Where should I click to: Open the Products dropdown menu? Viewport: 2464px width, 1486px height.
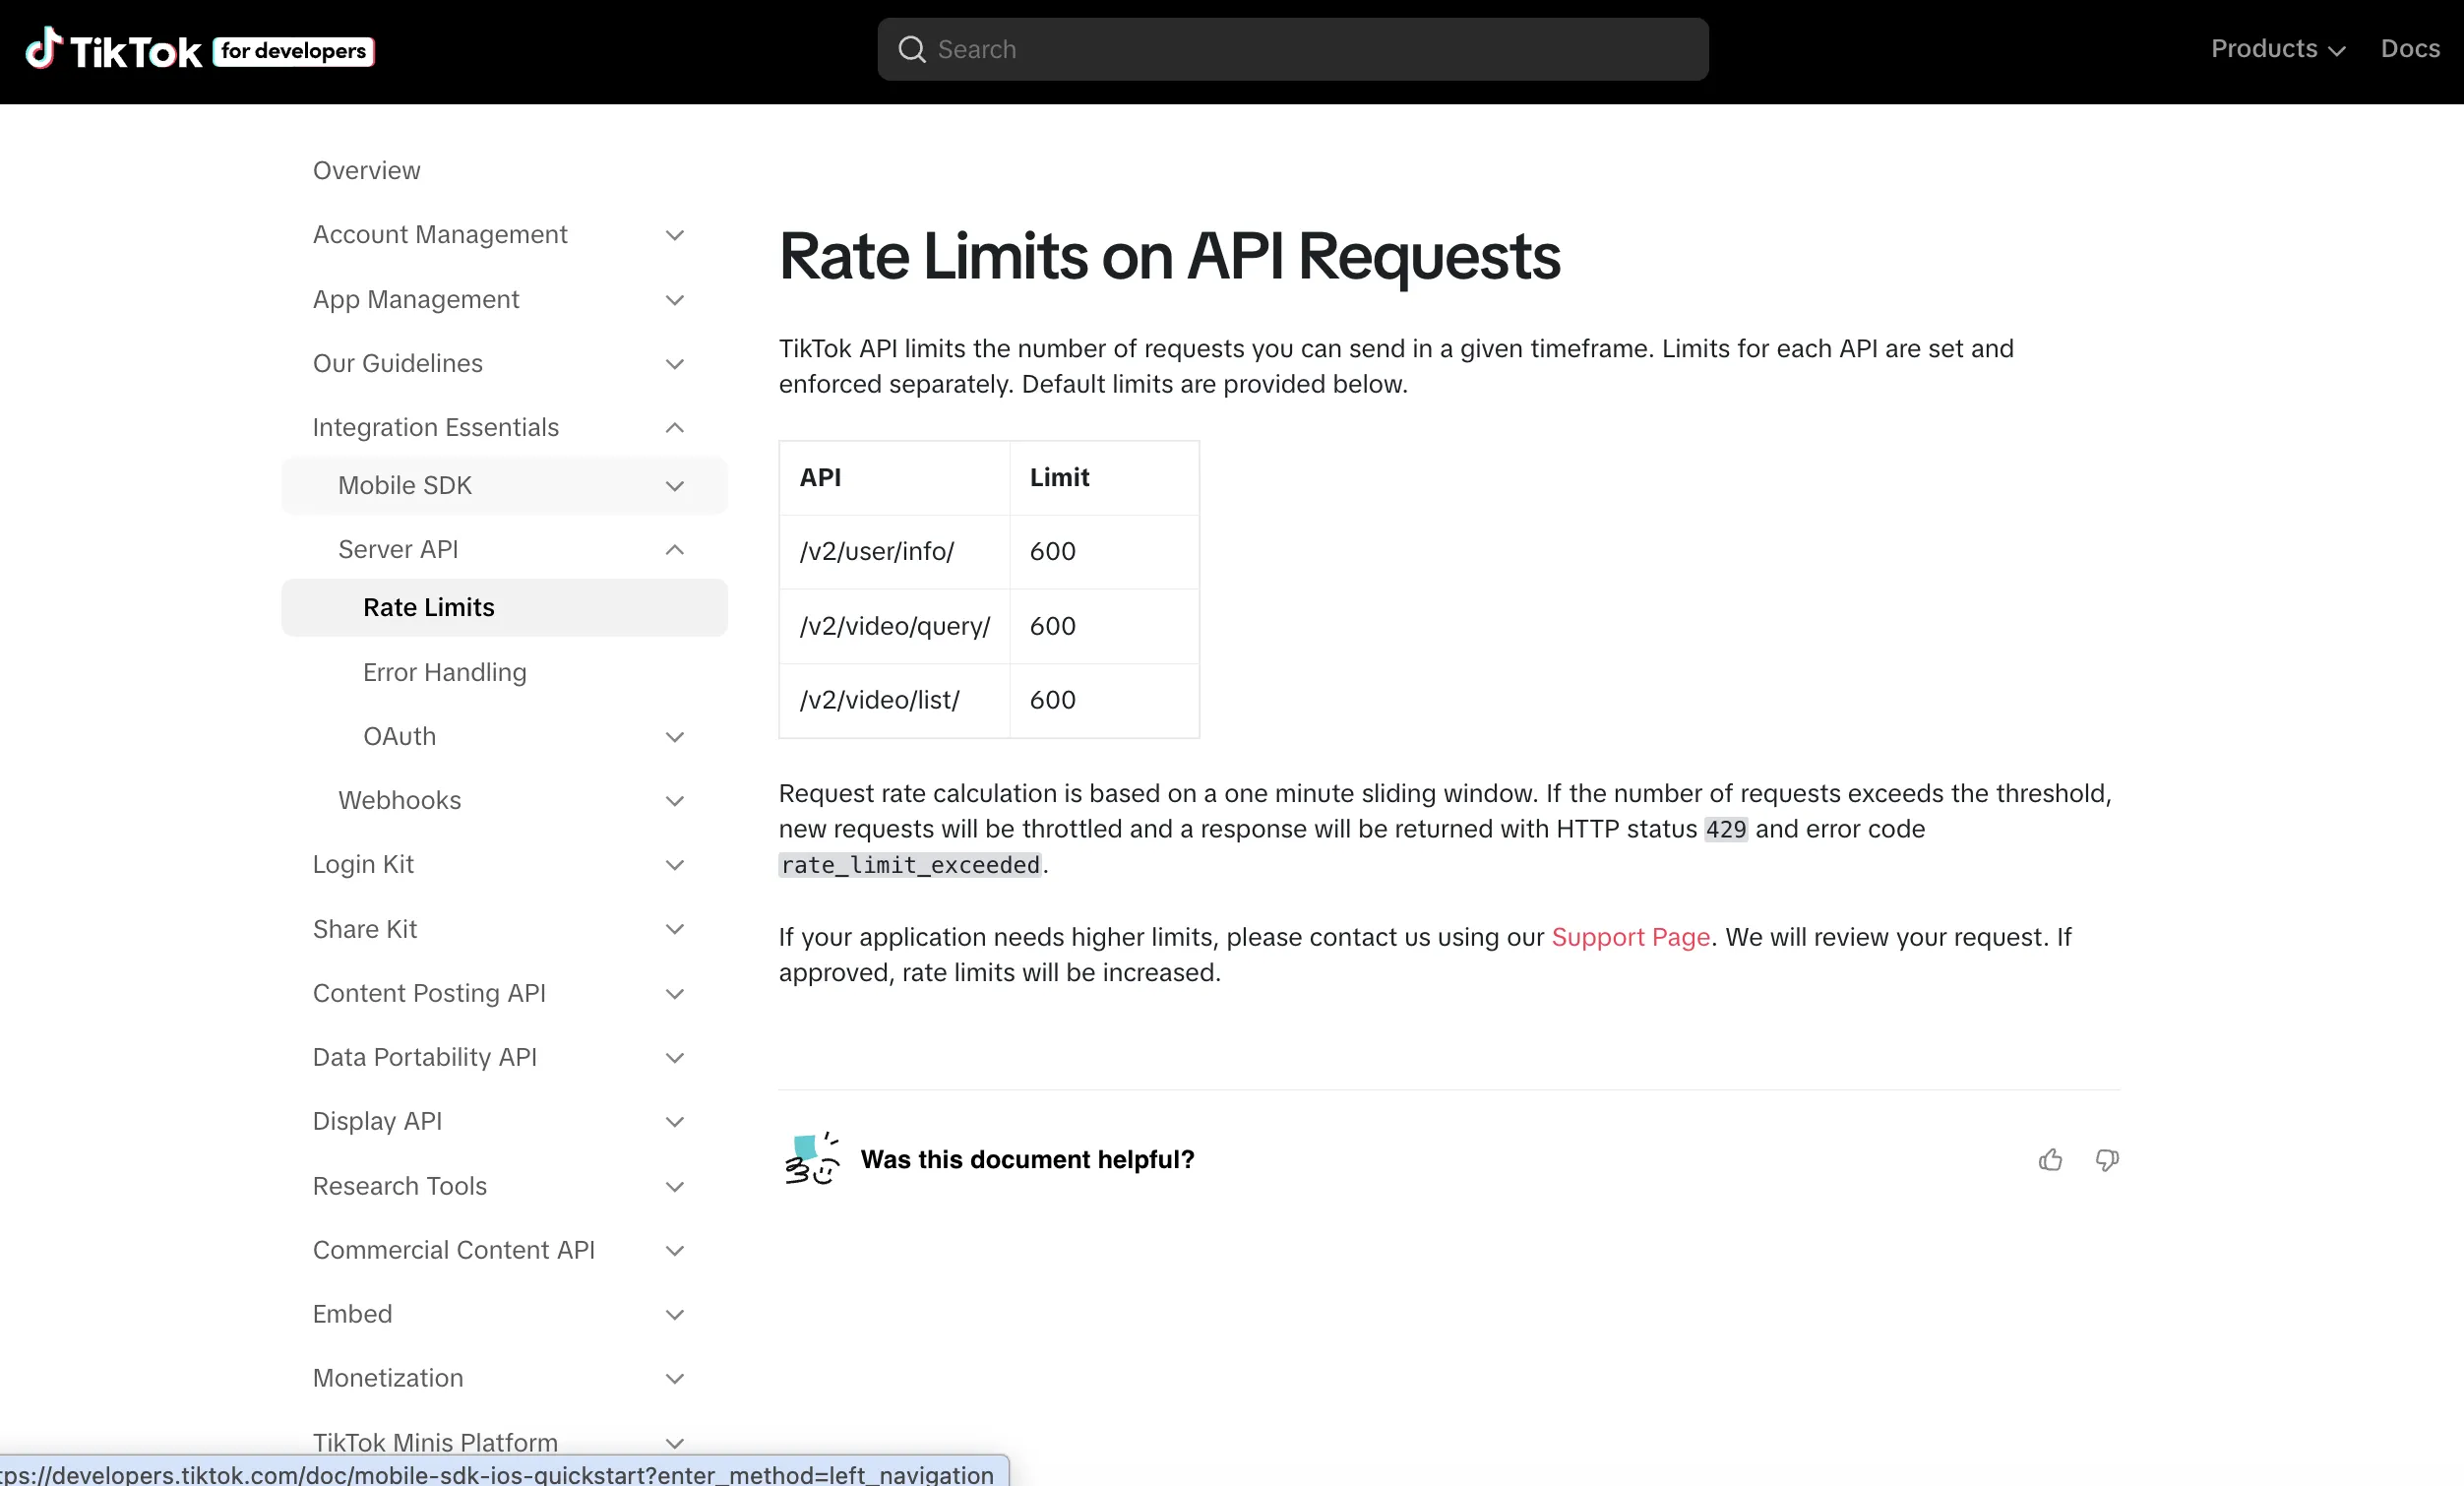tap(2277, 49)
